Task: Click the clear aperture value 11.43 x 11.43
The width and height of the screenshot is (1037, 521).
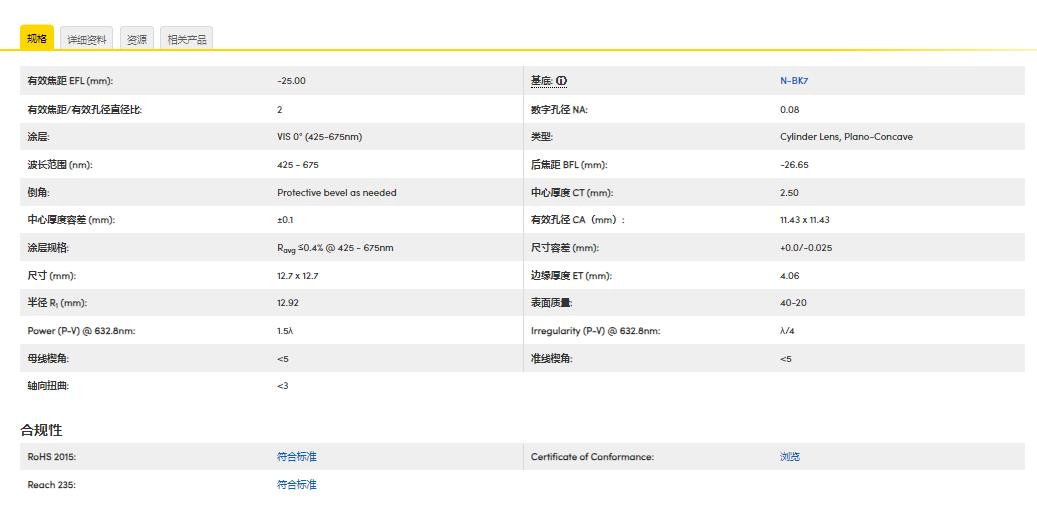Action: pos(804,220)
